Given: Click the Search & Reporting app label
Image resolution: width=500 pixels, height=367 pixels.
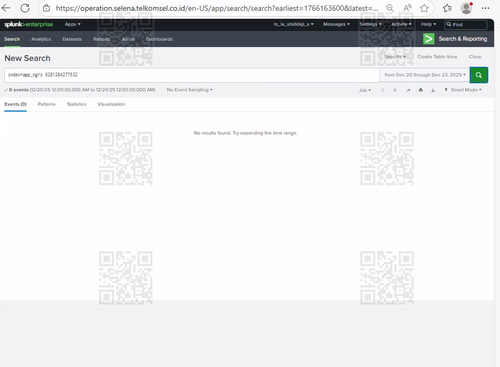Looking at the screenshot, I should [x=463, y=39].
